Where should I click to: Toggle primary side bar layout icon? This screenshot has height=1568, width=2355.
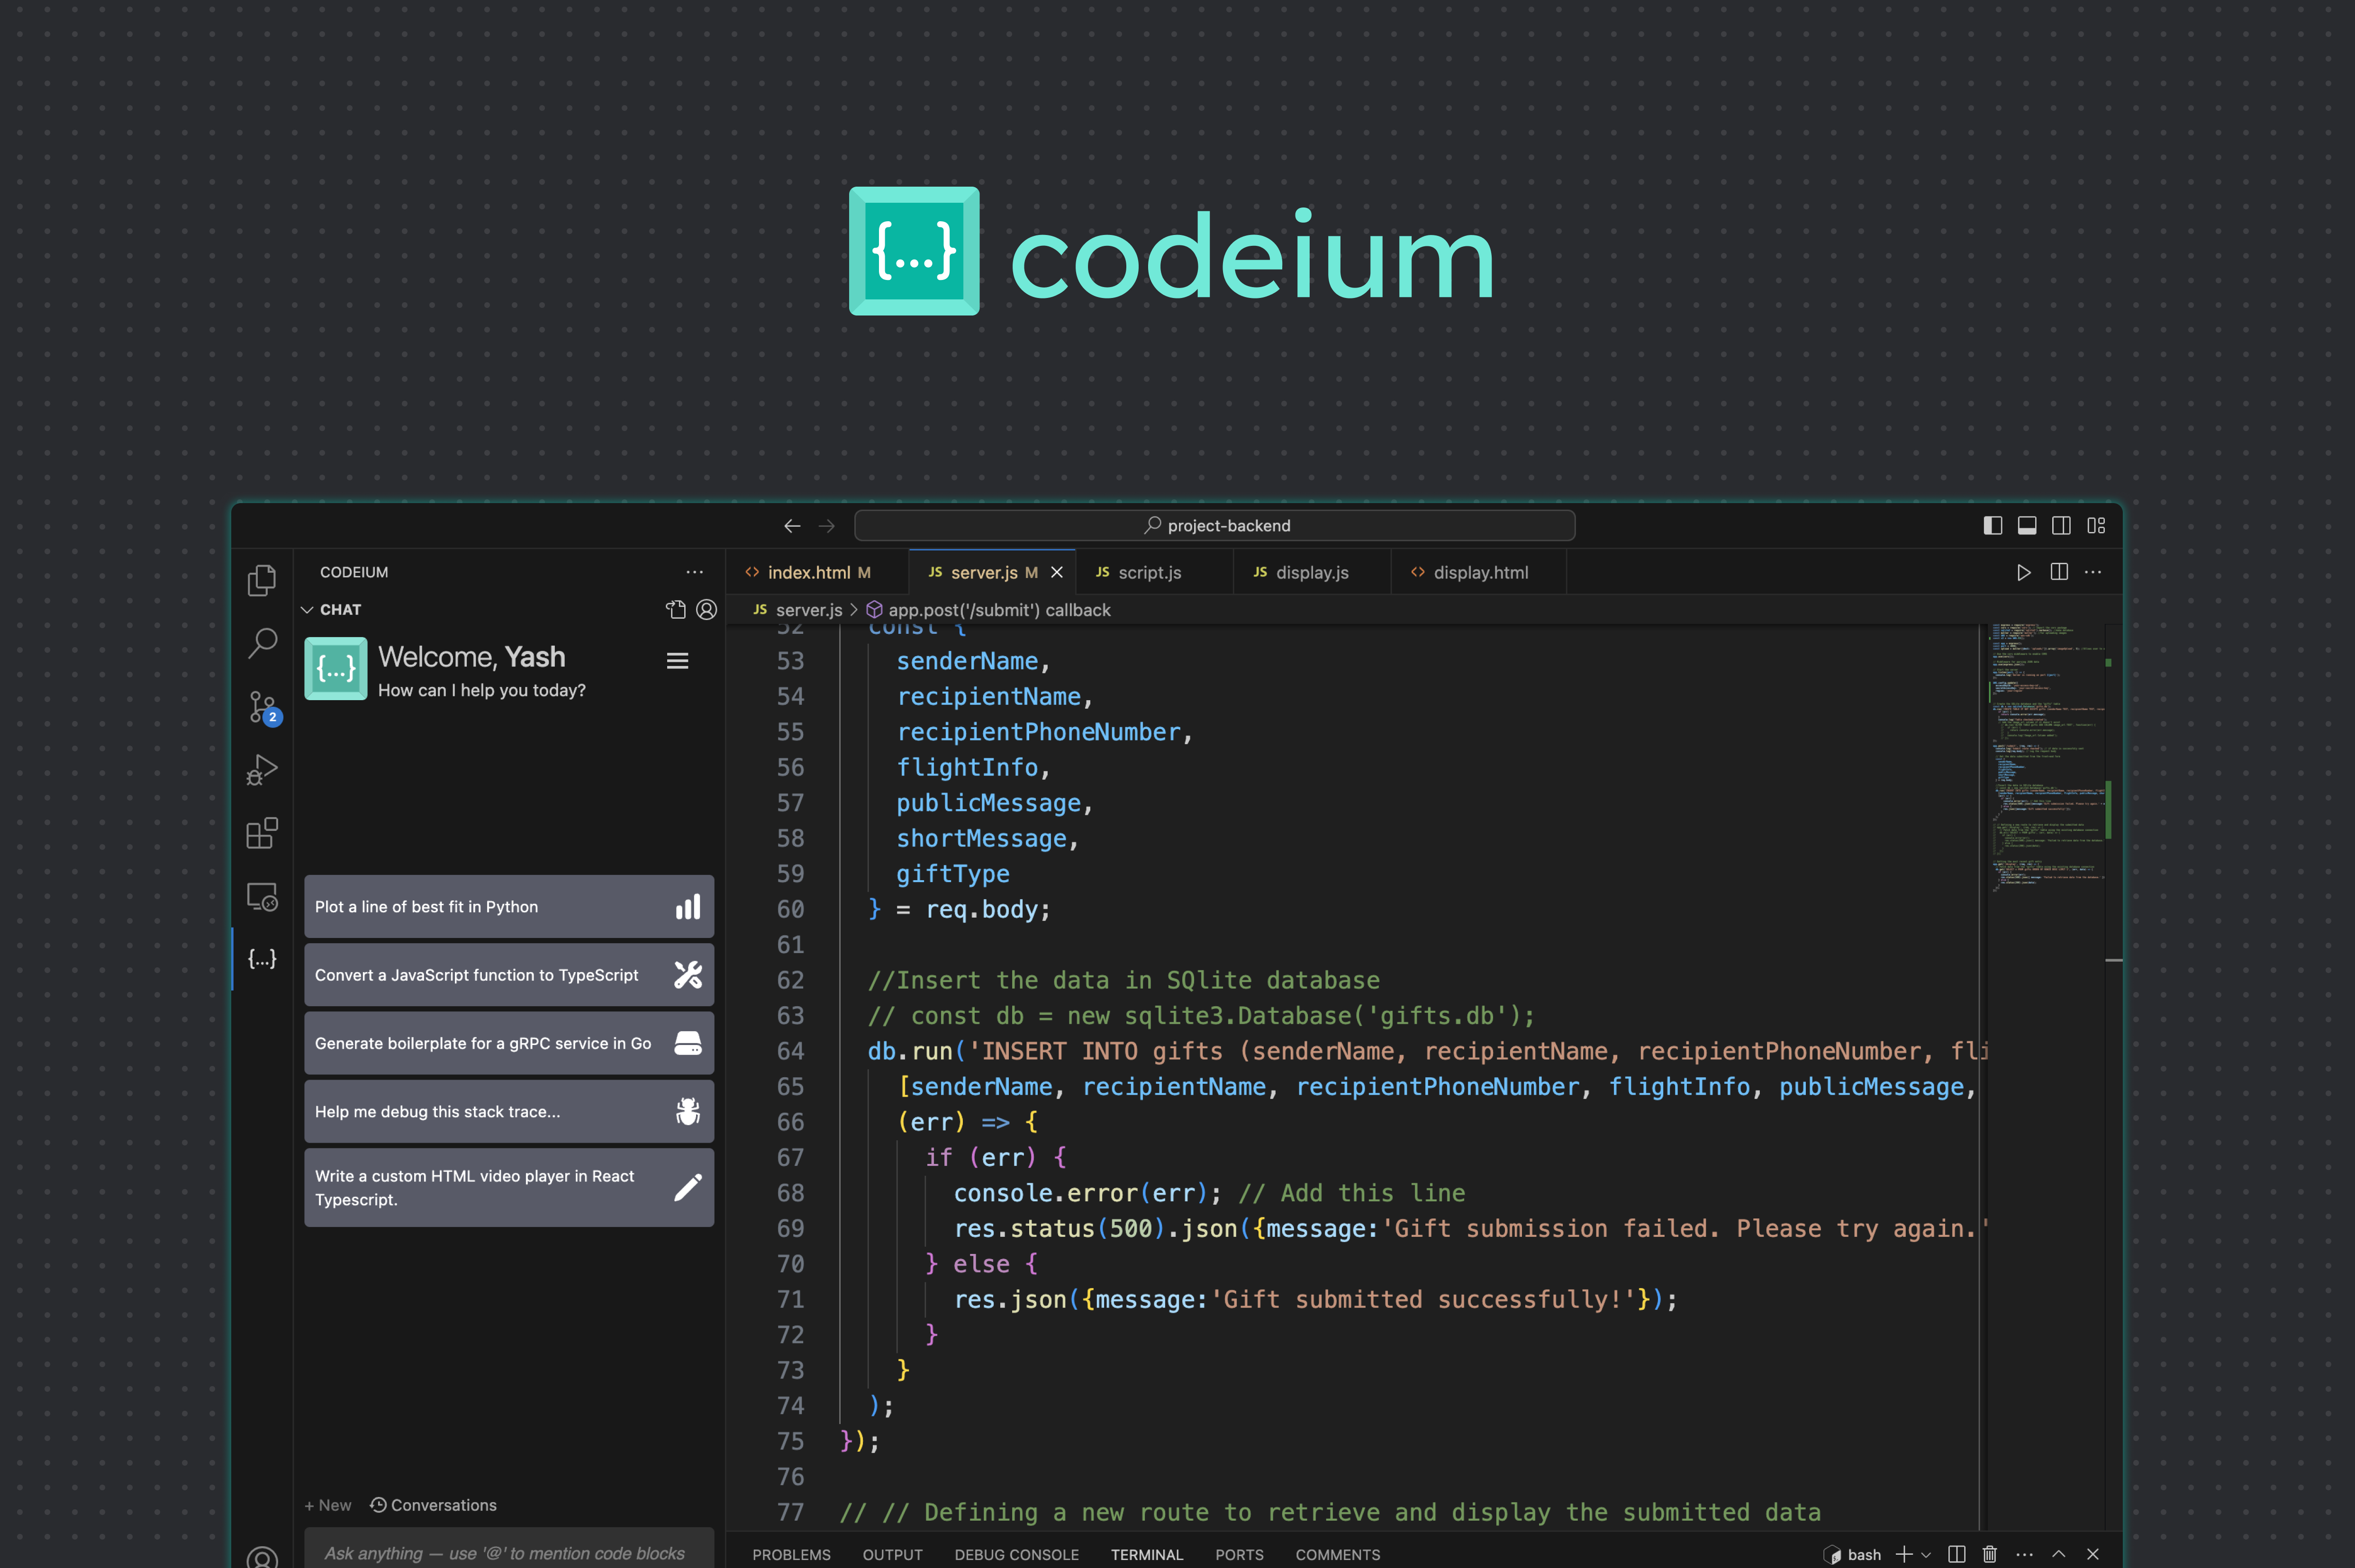point(1992,526)
